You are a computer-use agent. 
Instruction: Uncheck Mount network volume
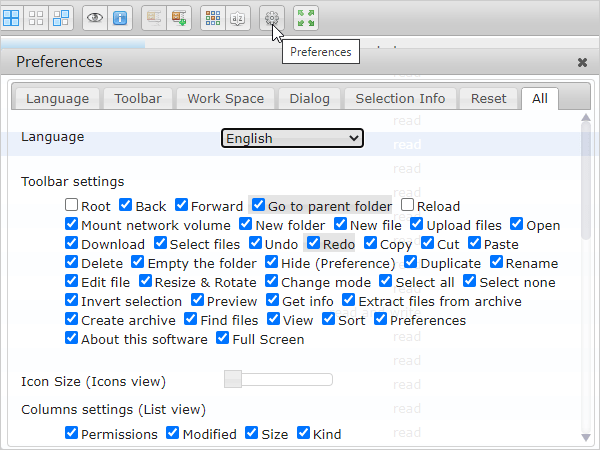(x=72, y=224)
